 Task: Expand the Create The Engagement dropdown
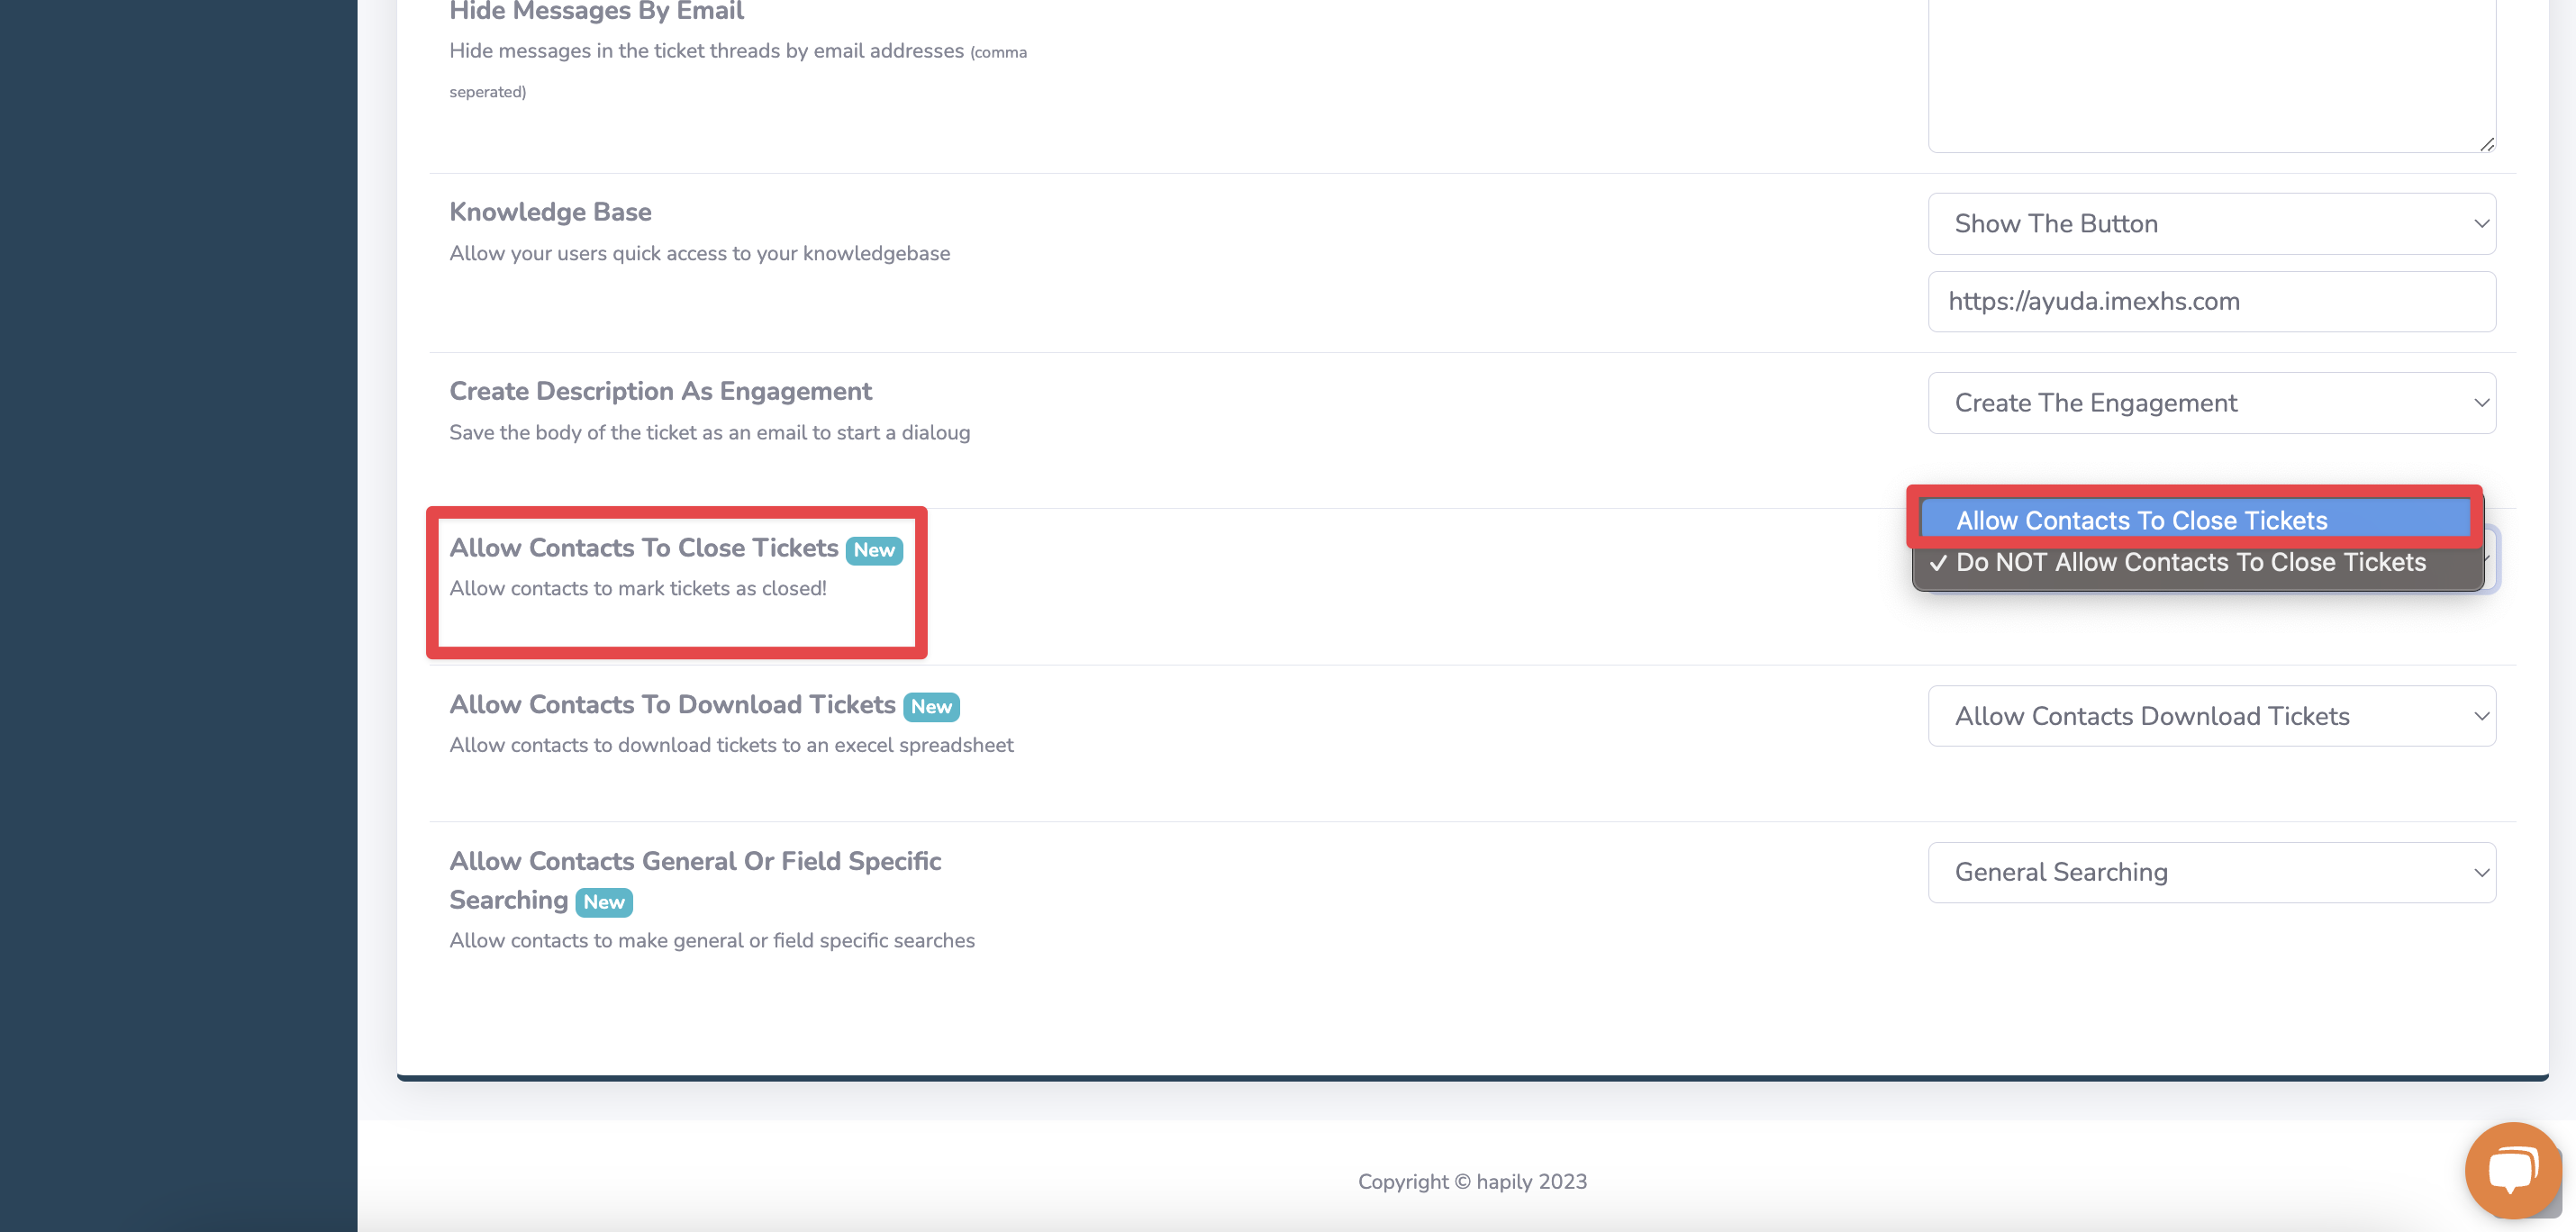(x=2210, y=403)
